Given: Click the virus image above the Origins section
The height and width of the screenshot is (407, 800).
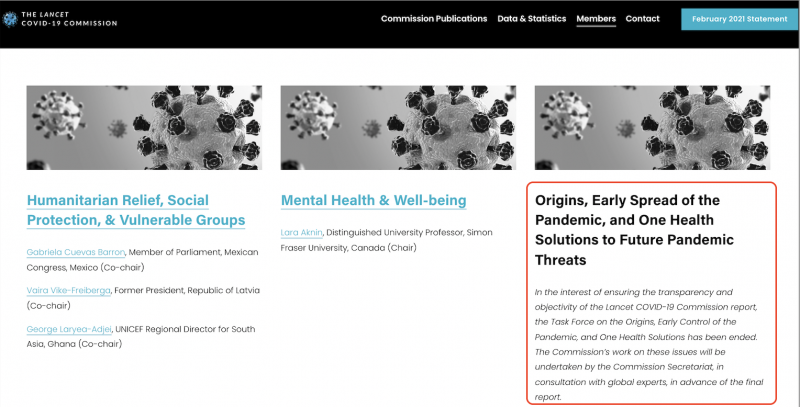Looking at the screenshot, I should (653, 127).
